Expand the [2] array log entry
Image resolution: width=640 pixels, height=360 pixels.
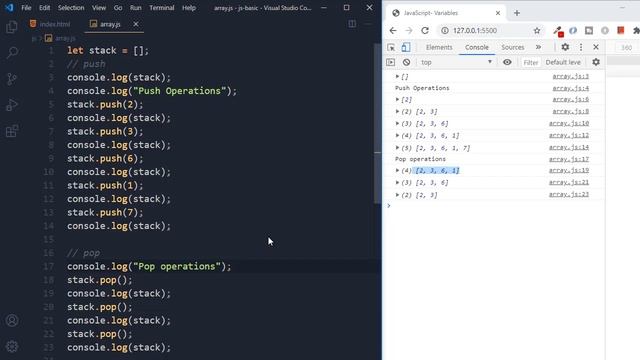point(397,100)
